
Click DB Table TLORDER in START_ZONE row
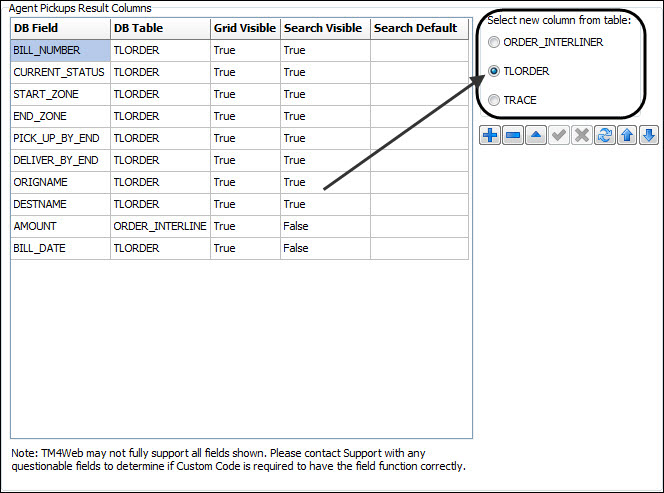tap(160, 94)
